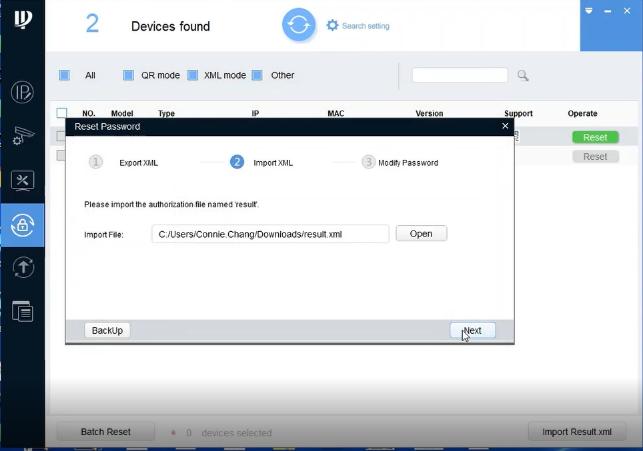Image resolution: width=643 pixels, height=451 pixels.
Task: Open Search setting gear
Action: click(333, 25)
